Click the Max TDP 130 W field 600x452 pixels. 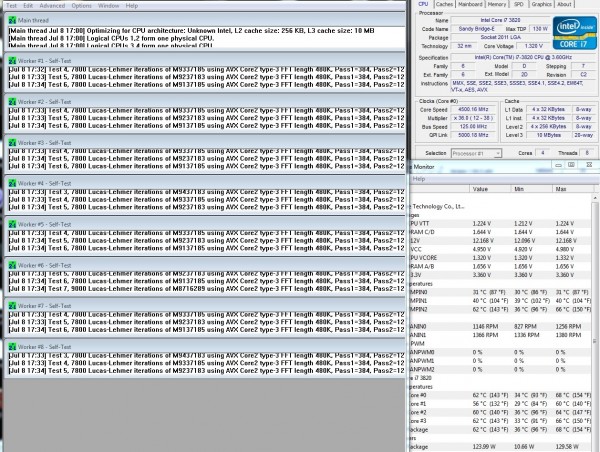[x=540, y=29]
